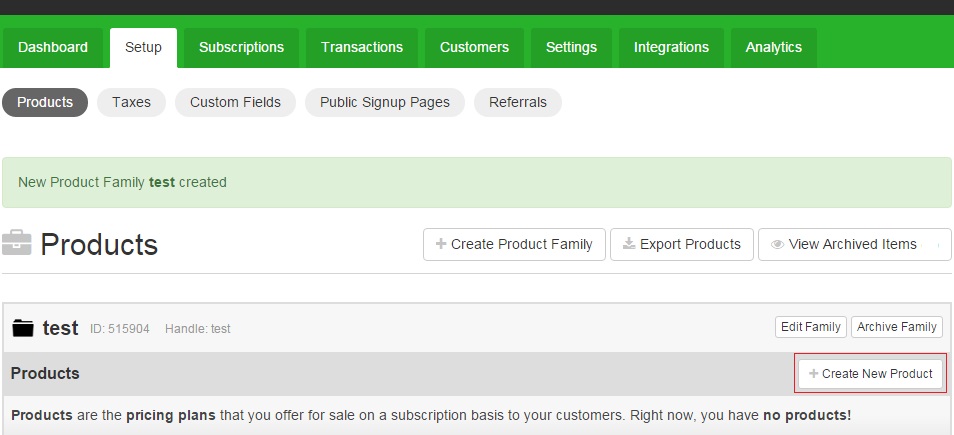The width and height of the screenshot is (954, 435).
Task: Go to Public Signup Pages
Action: (x=385, y=102)
